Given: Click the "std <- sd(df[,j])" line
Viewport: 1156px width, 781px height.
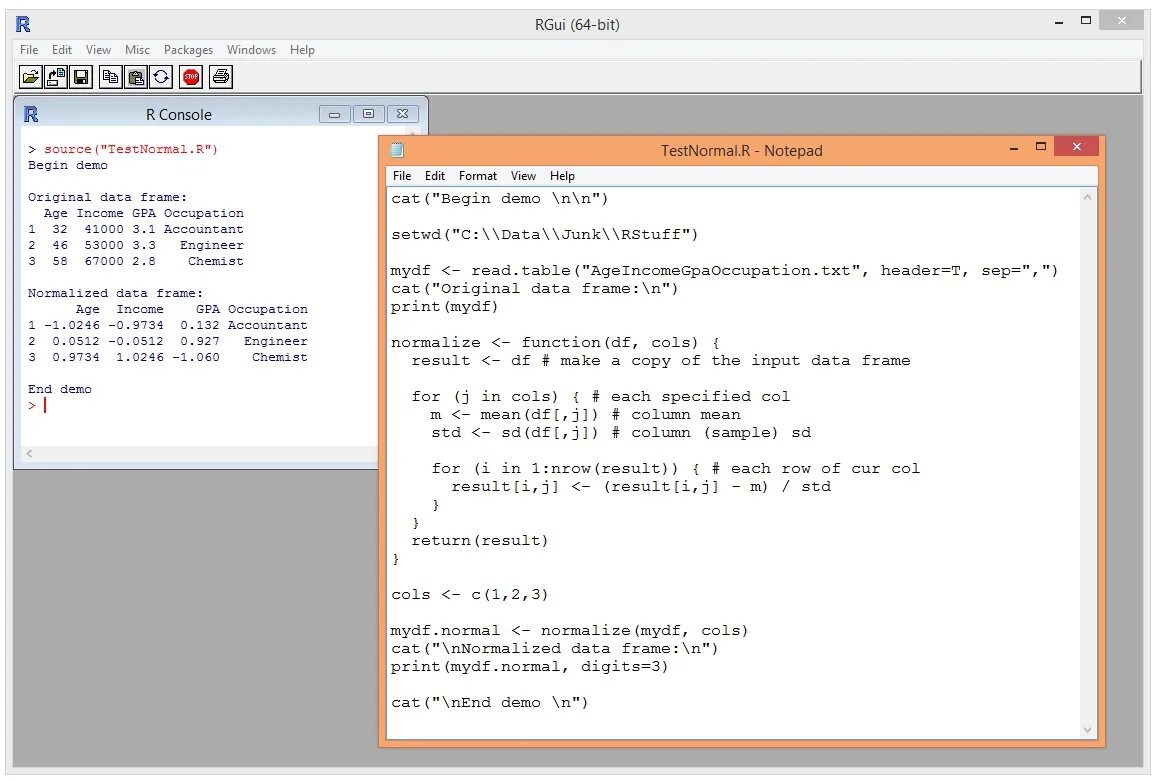Looking at the screenshot, I should click(621, 433).
